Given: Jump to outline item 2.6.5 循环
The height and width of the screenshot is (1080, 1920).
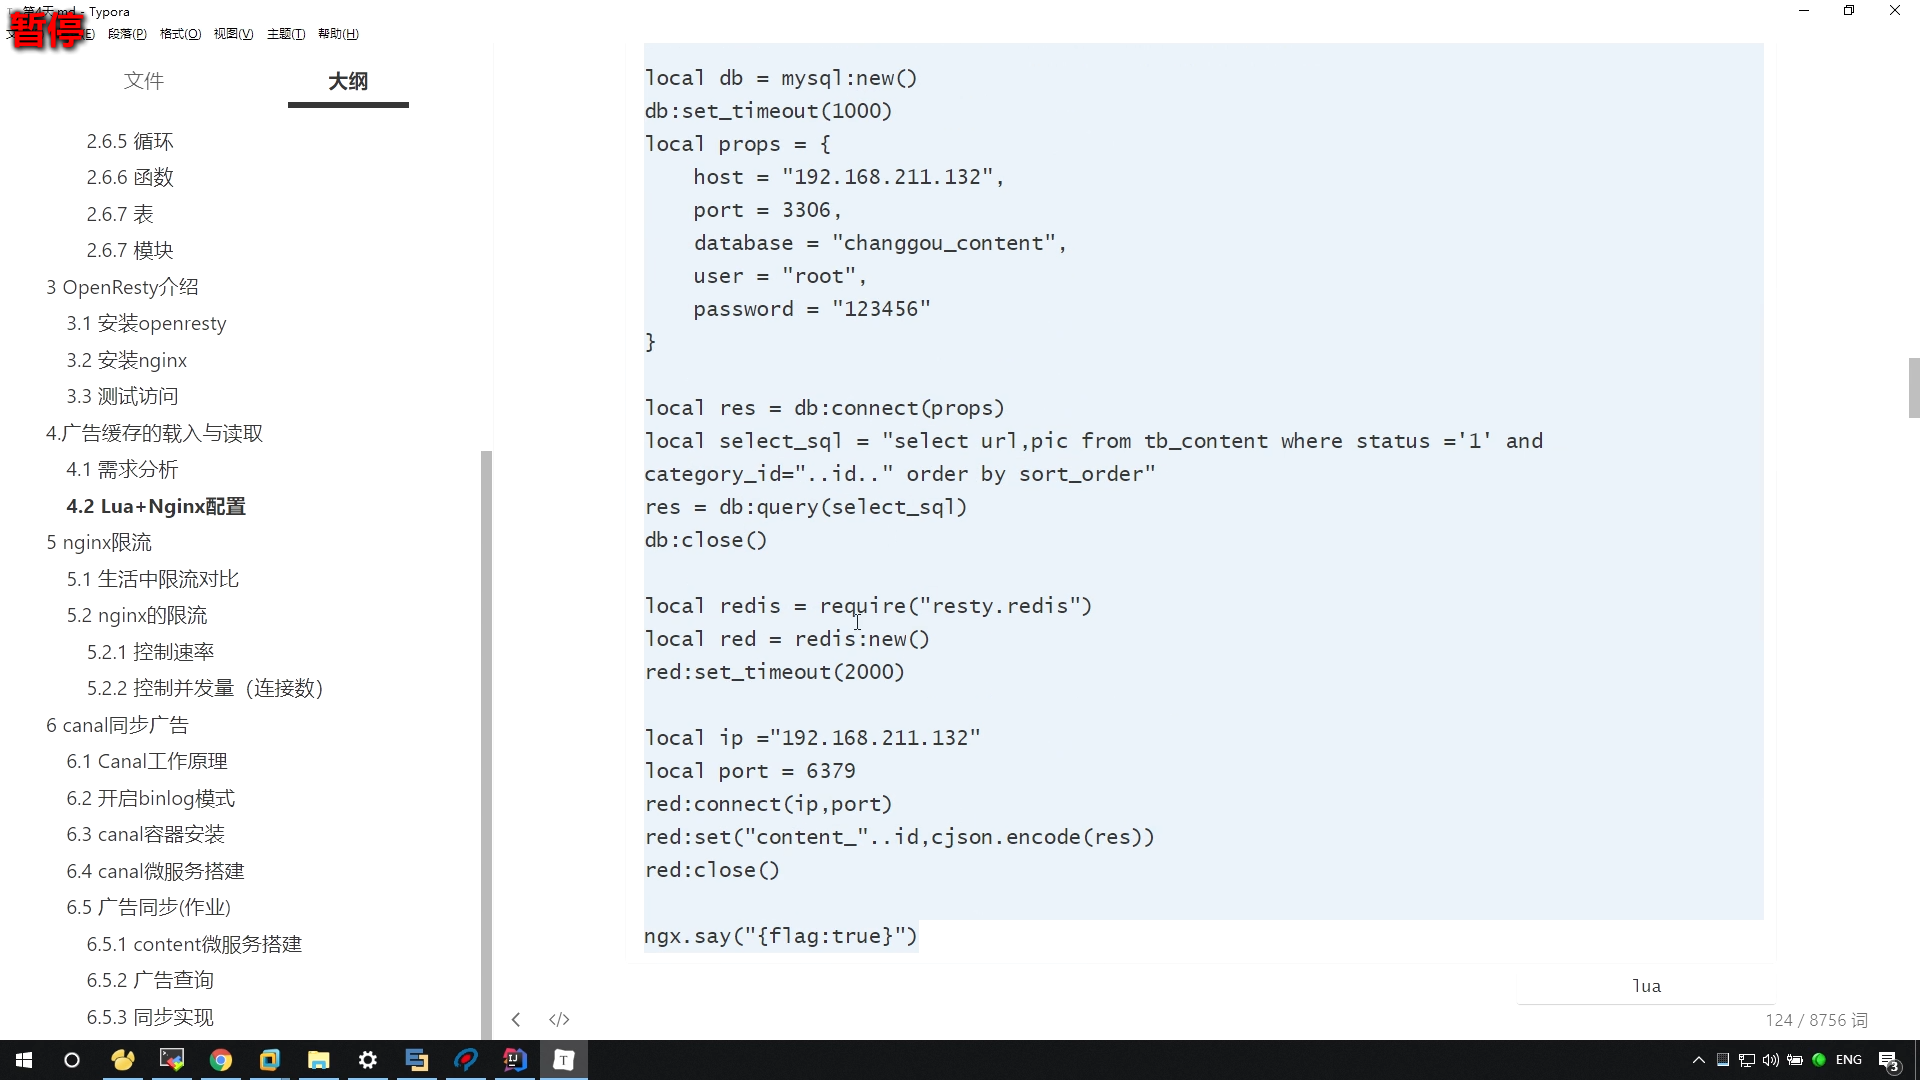Looking at the screenshot, I should coord(130,141).
